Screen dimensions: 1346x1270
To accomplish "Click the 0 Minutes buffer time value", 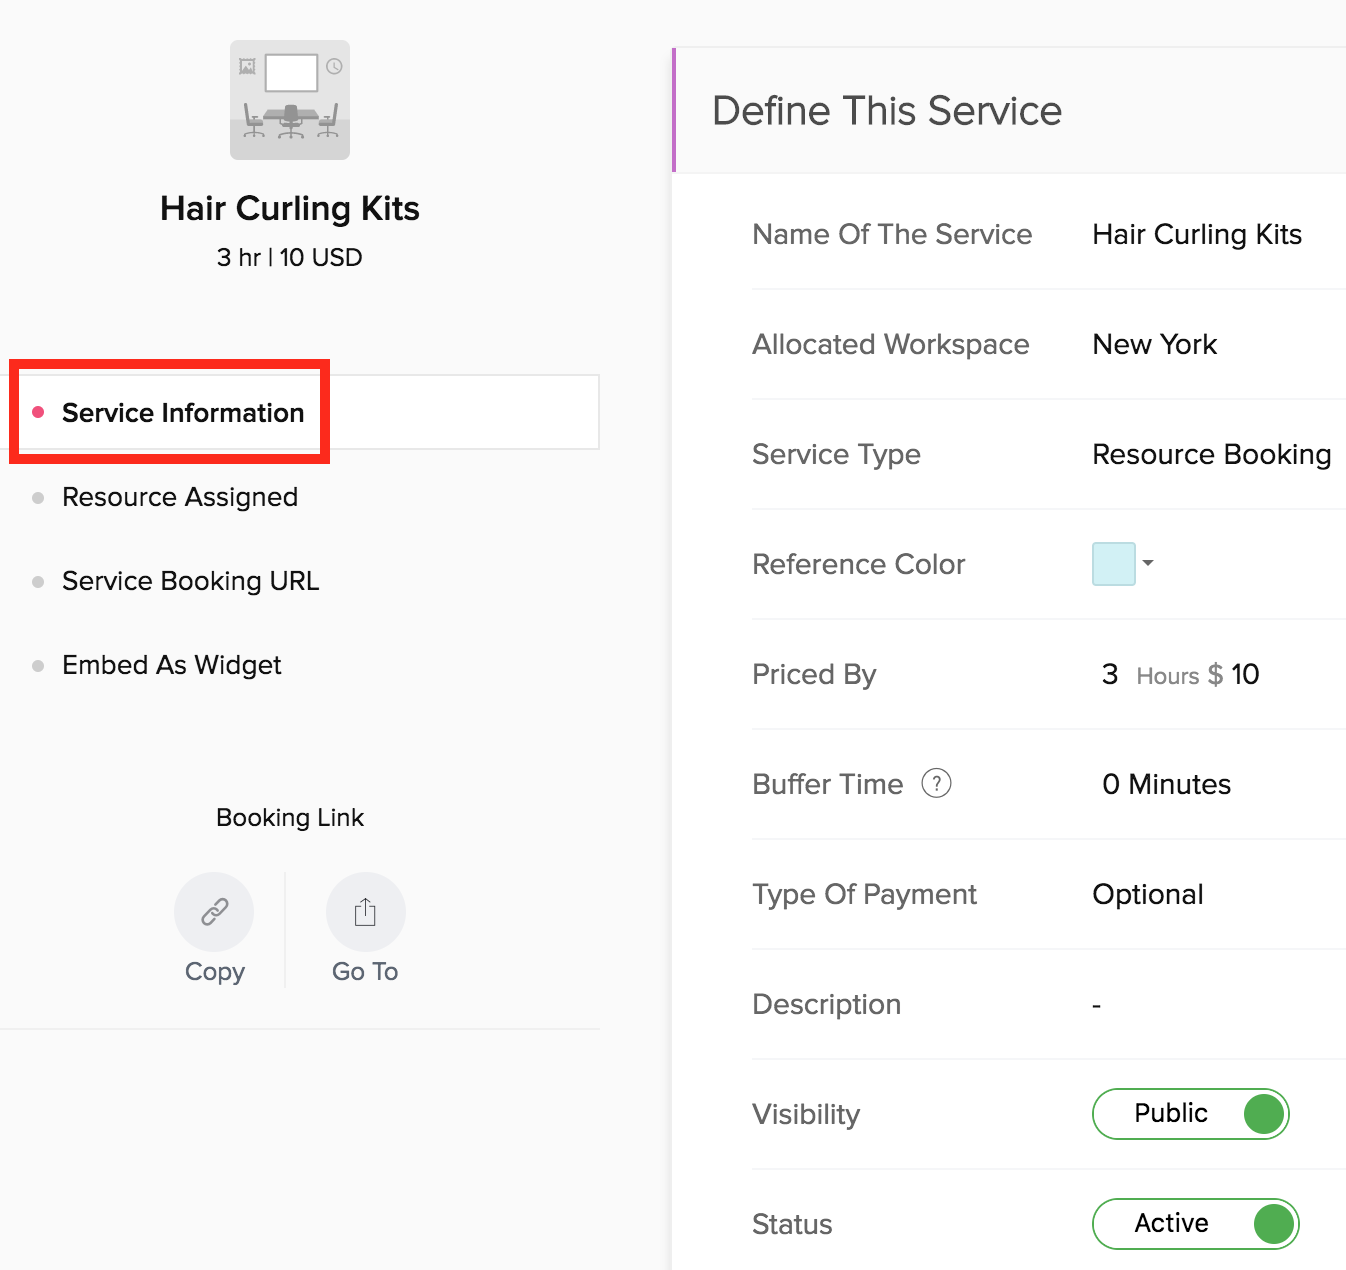I will [1166, 784].
